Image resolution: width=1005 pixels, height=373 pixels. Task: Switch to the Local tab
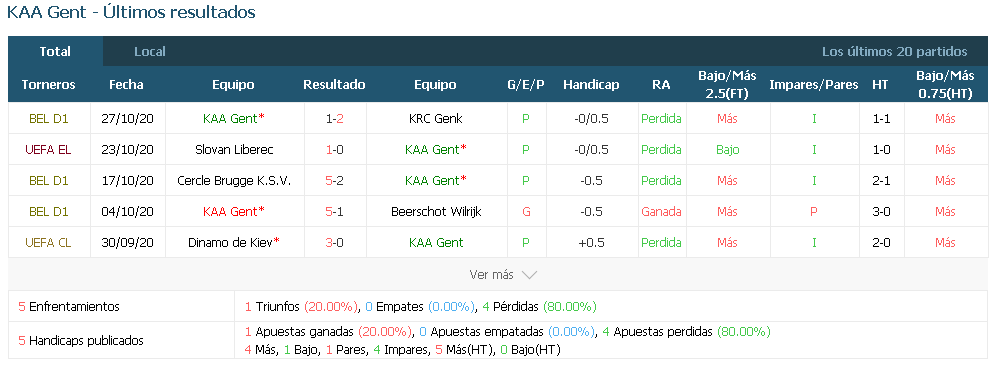click(150, 52)
